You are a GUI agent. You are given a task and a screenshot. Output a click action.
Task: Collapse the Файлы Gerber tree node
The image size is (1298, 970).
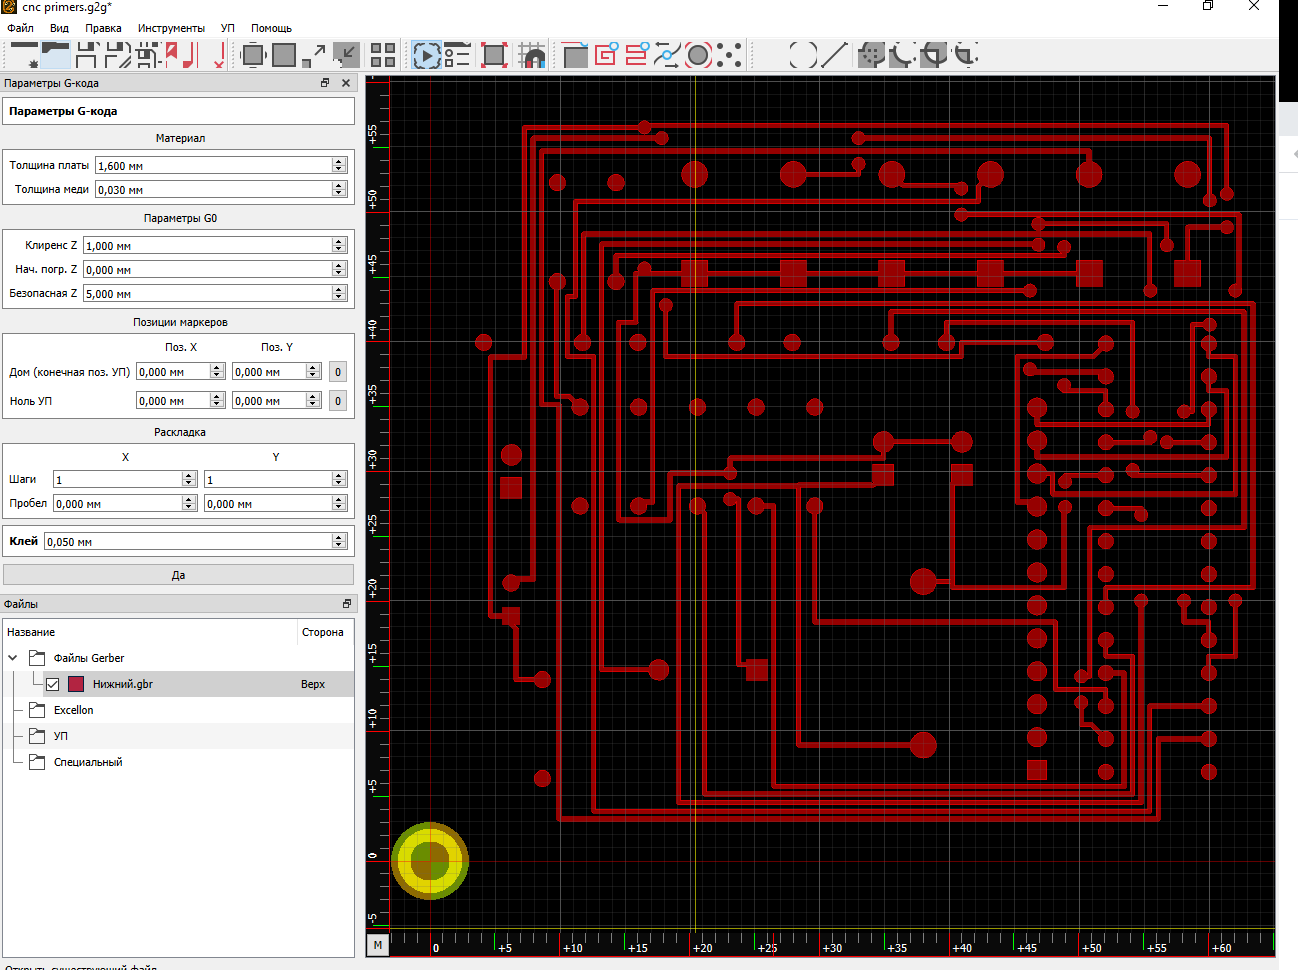pos(13,658)
